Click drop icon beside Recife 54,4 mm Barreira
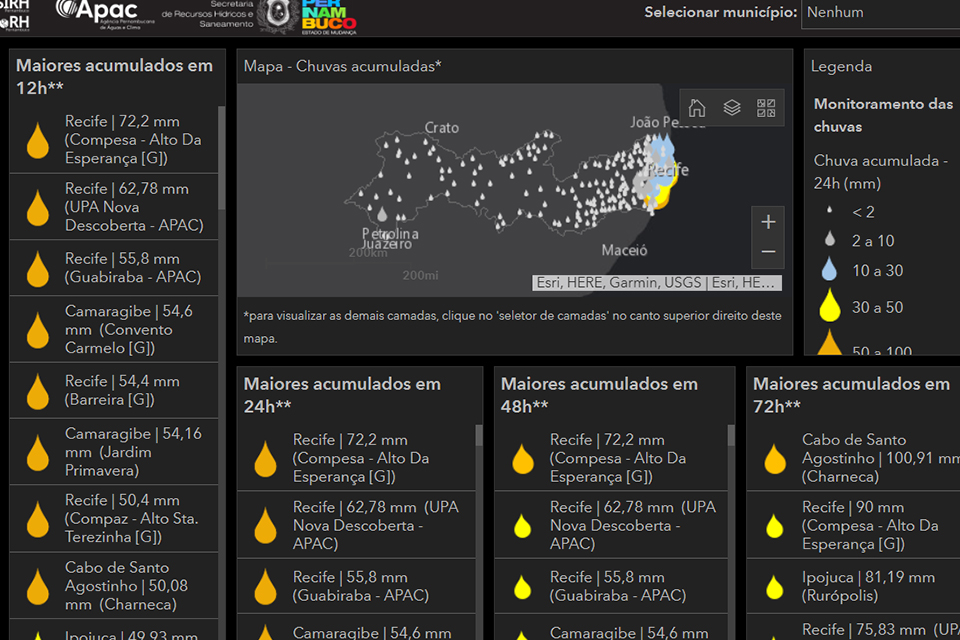Screen dimensions: 960x640 (x=38, y=391)
